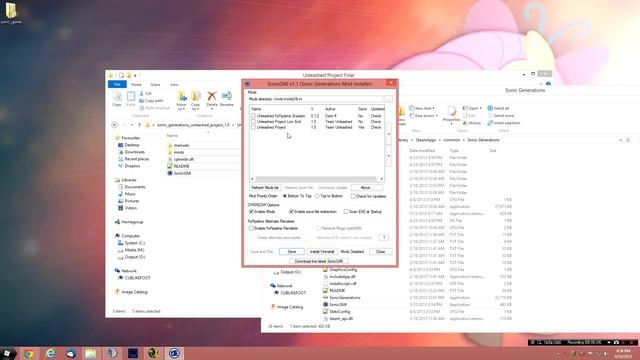The height and width of the screenshot is (360, 640).
Task: Click the Install/Uninstall button
Action: [x=322, y=251]
